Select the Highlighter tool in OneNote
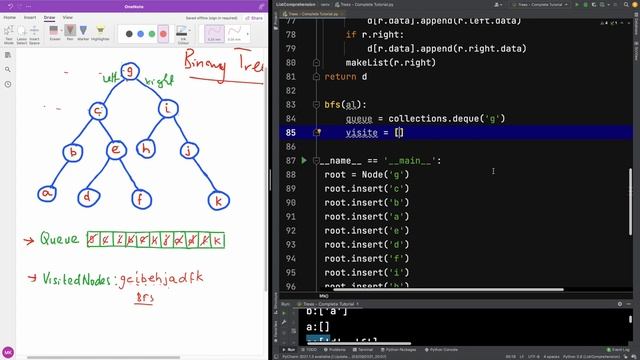This screenshot has height=360, width=640. coord(100,33)
